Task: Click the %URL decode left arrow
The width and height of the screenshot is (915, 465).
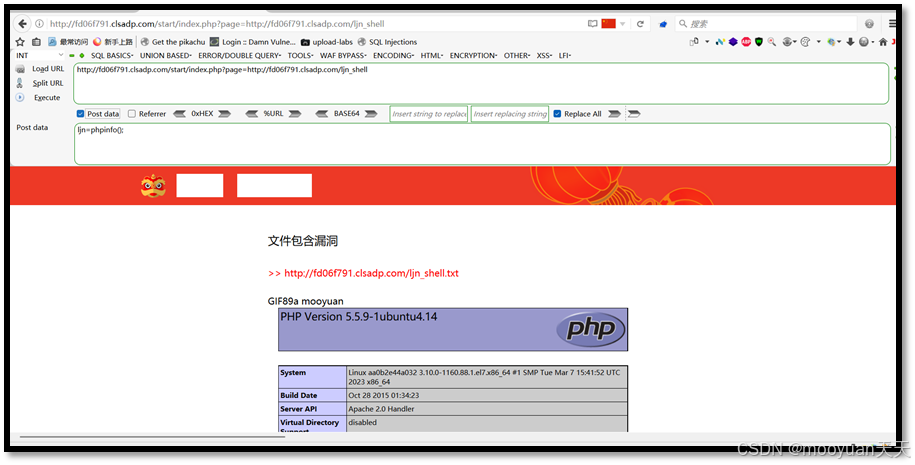Action: (x=252, y=114)
